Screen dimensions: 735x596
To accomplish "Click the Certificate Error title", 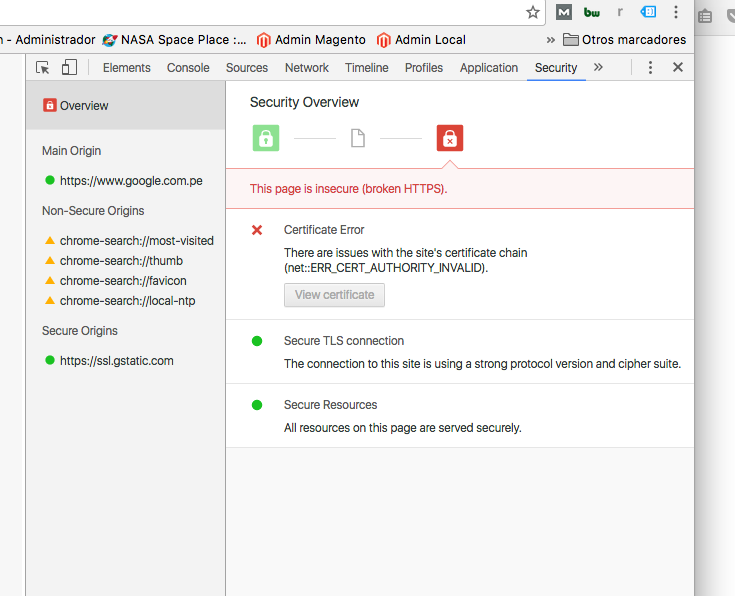I will click(324, 230).
